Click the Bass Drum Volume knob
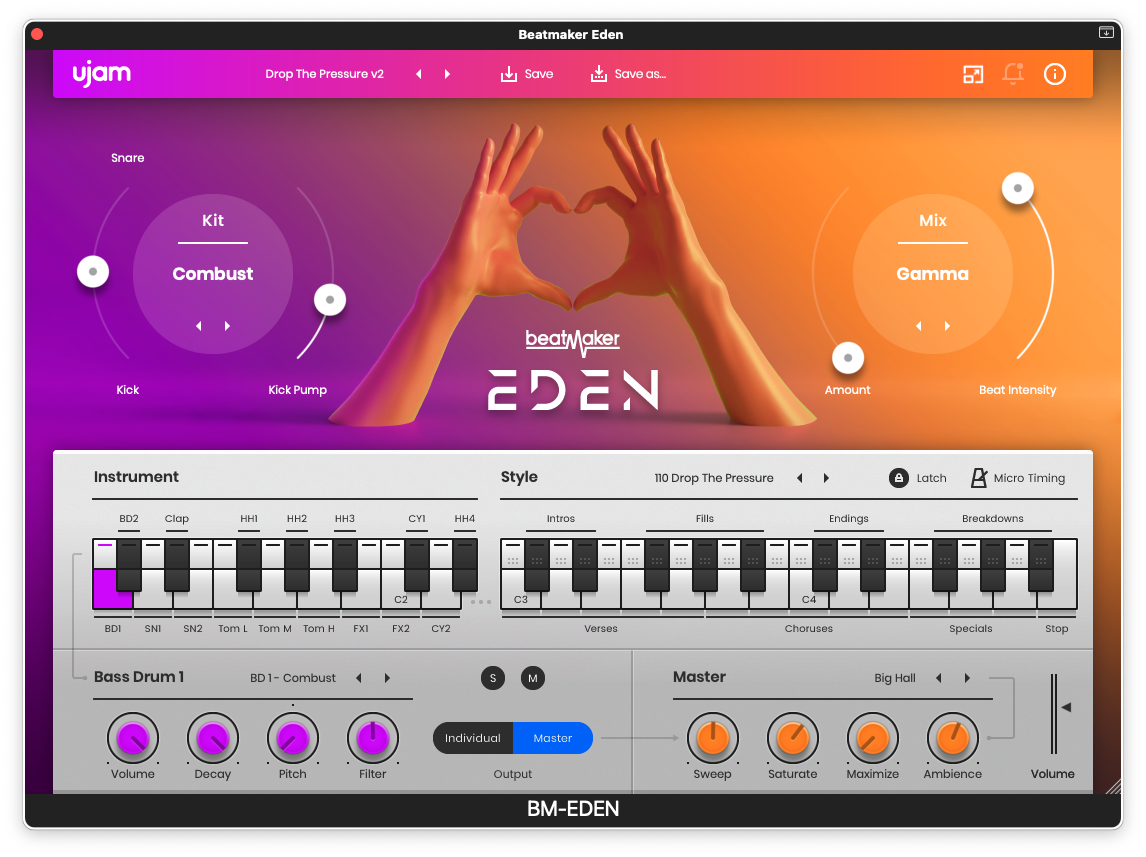Image resolution: width=1146 pixels, height=857 pixels. point(133,738)
